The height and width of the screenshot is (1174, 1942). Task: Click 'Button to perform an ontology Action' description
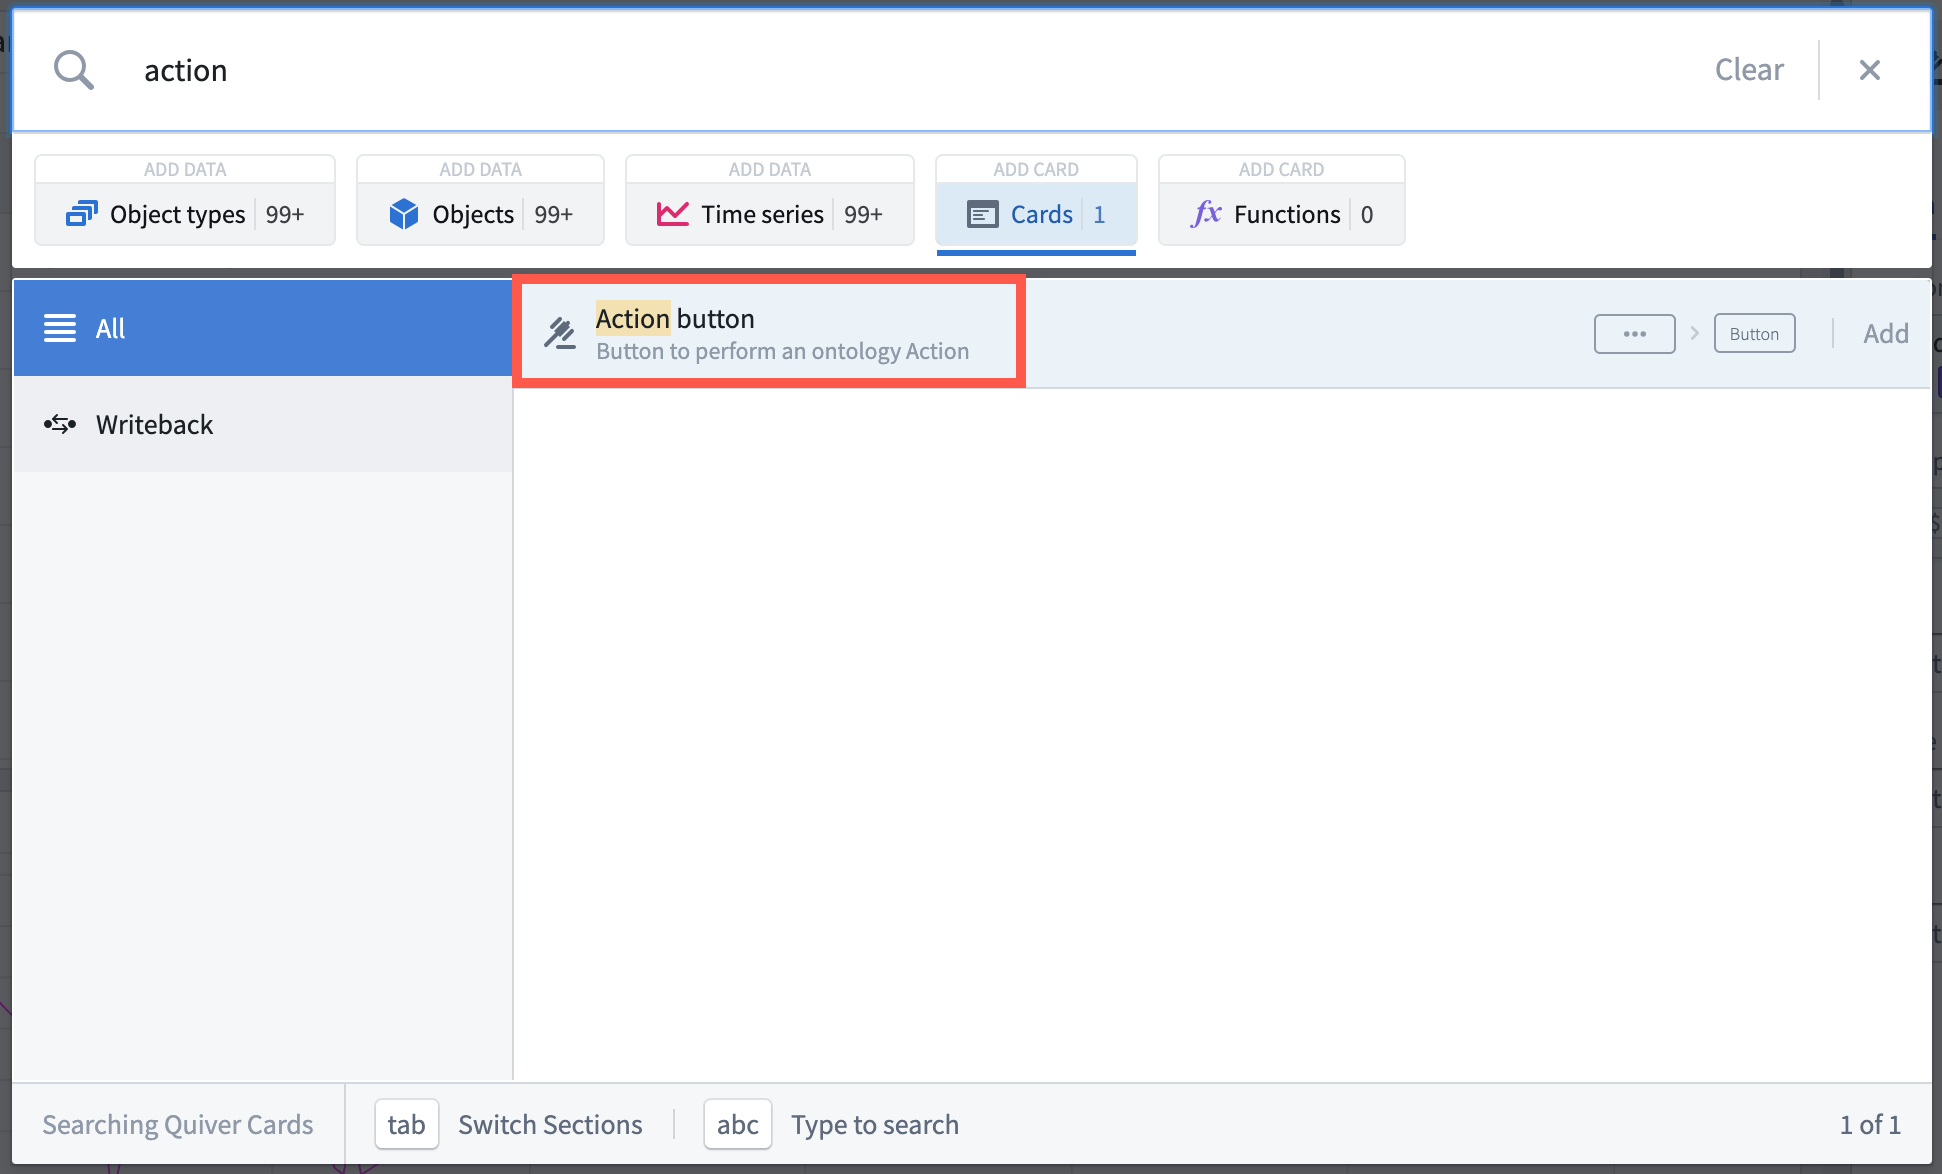(783, 351)
